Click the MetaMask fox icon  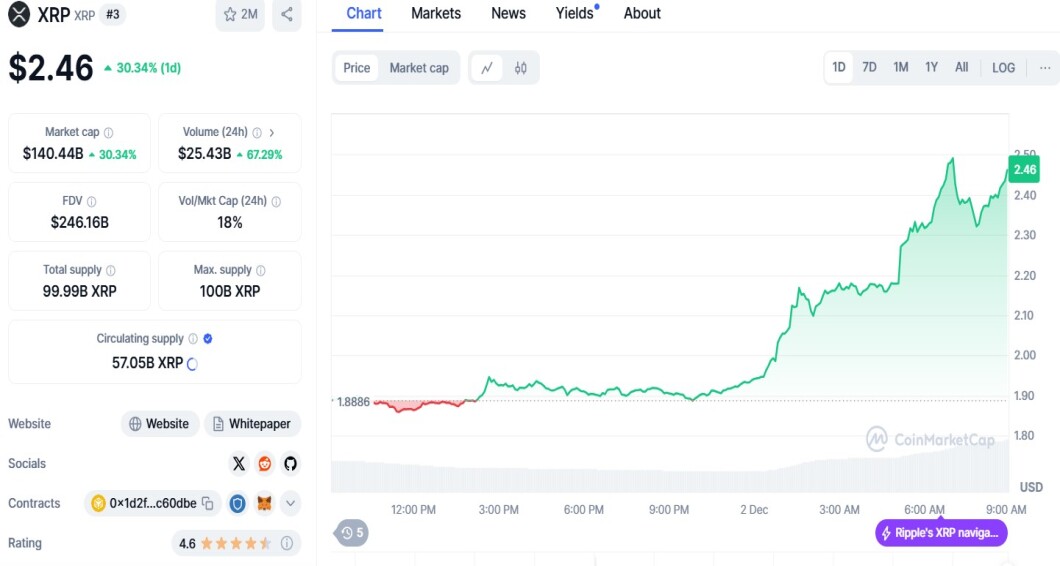[x=264, y=504]
